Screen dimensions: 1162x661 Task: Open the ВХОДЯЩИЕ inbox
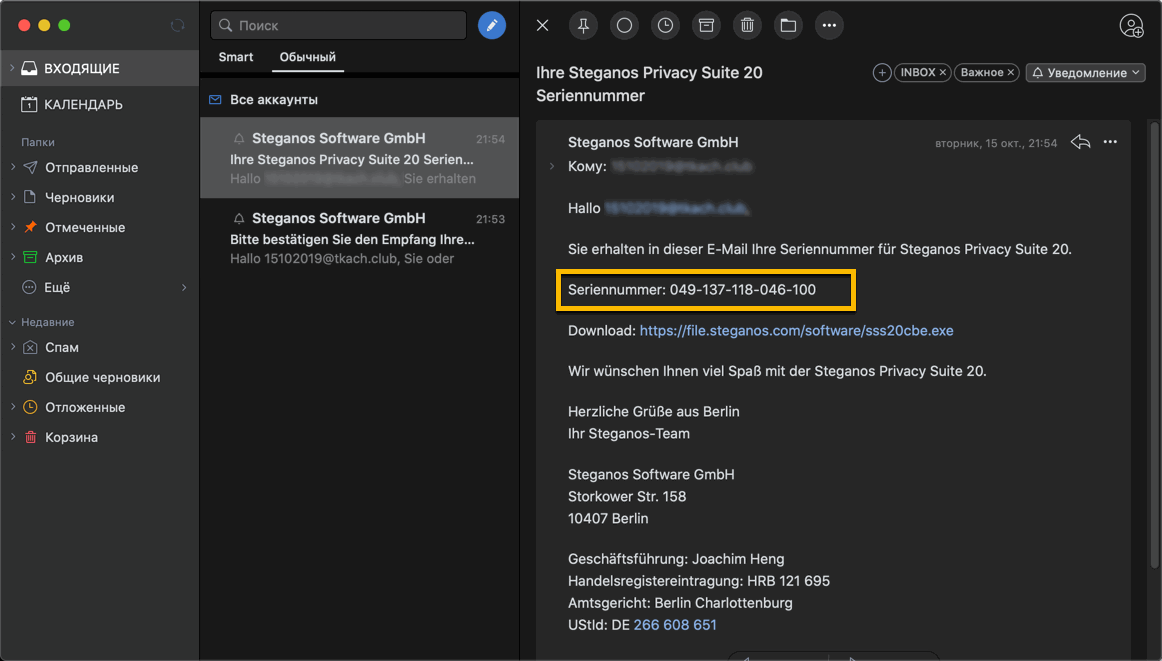pyautogui.click(x=99, y=68)
